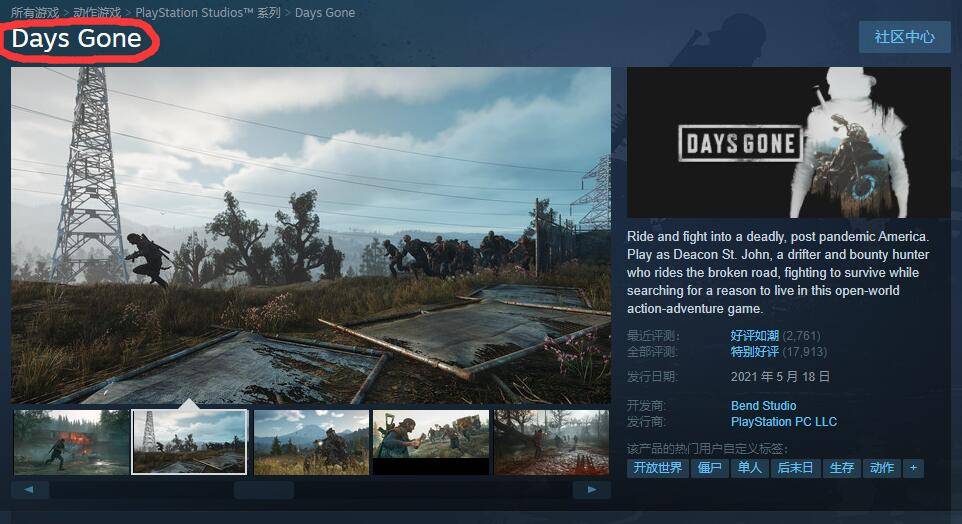This screenshot has height=524, width=962.
Task: Select the 僵尸 tag
Action: [709, 468]
